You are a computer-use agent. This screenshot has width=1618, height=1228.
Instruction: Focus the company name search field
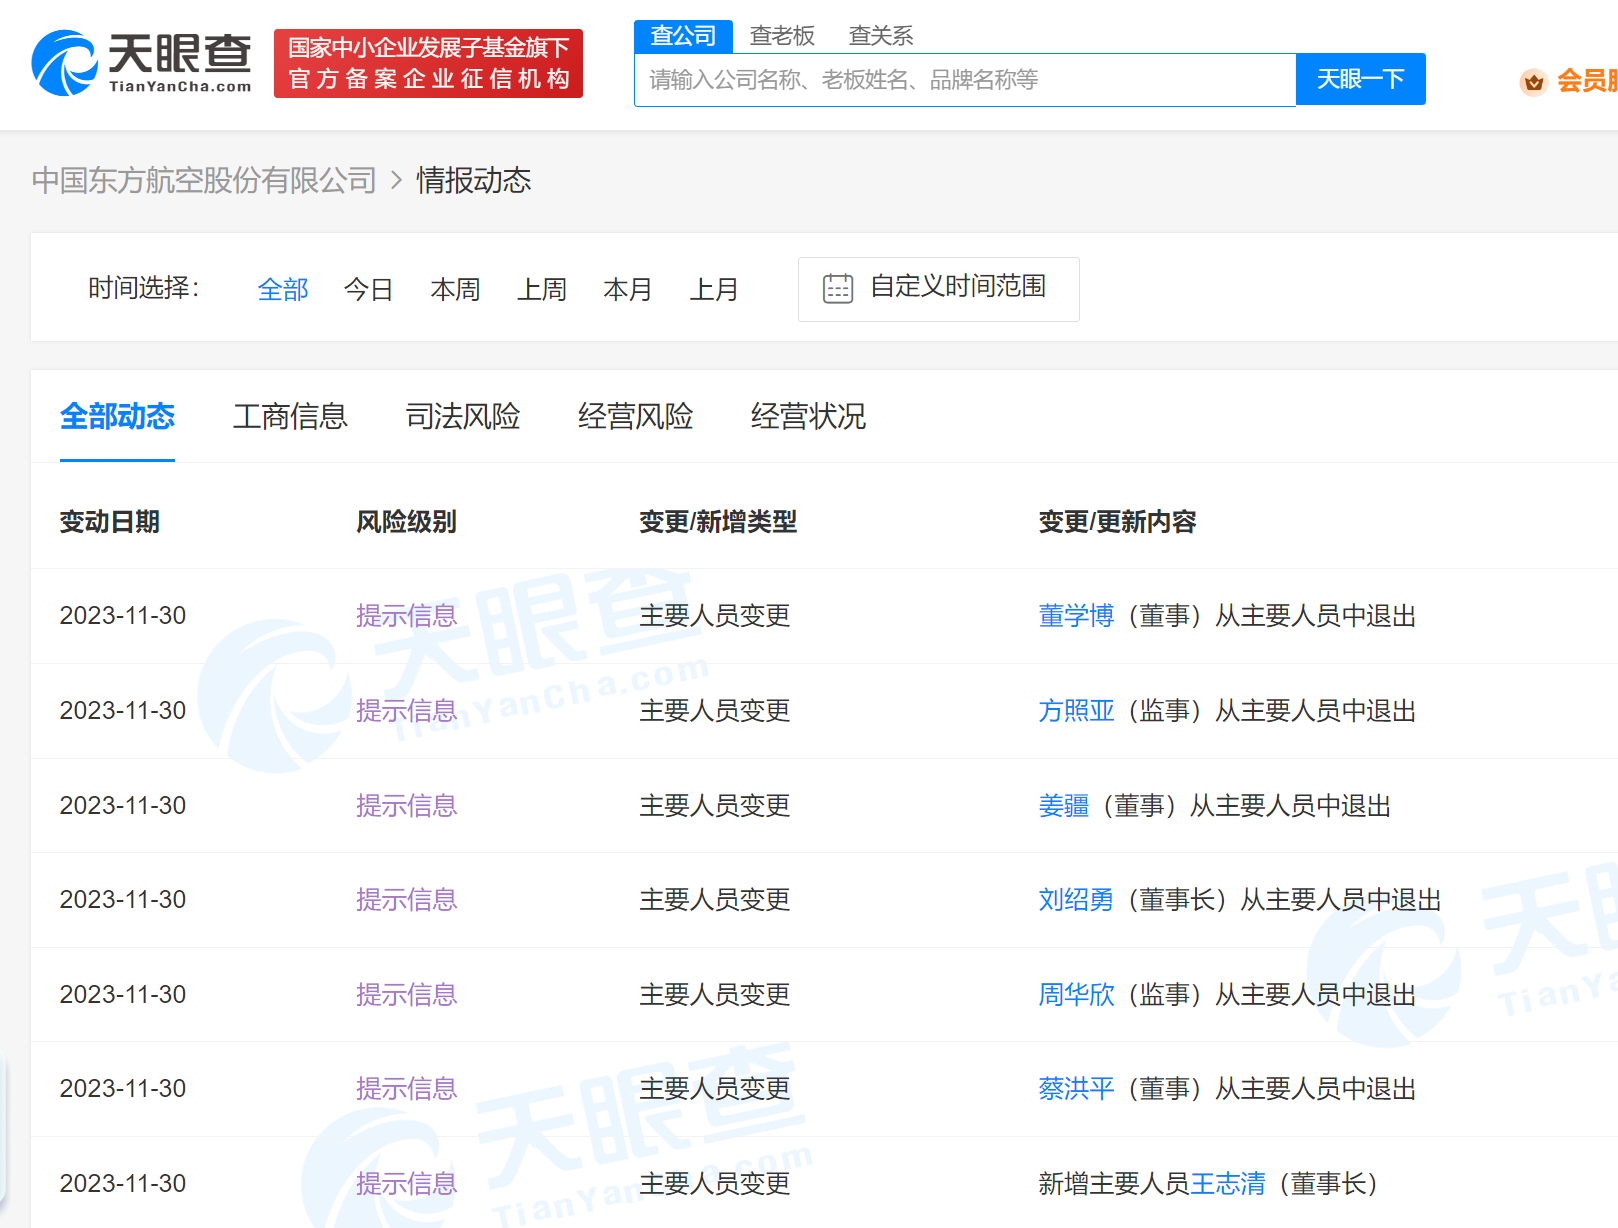coord(964,80)
